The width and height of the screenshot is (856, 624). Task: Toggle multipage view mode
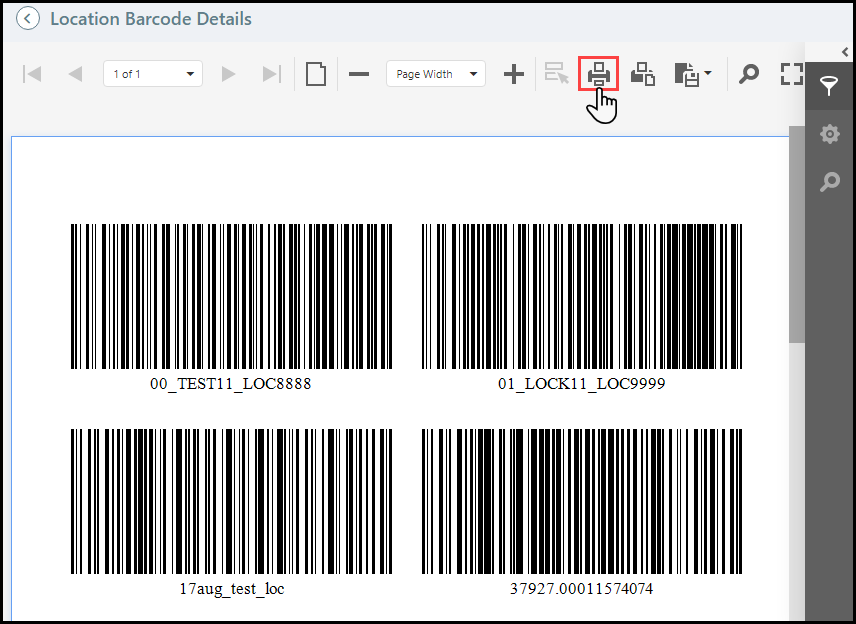tap(316, 74)
